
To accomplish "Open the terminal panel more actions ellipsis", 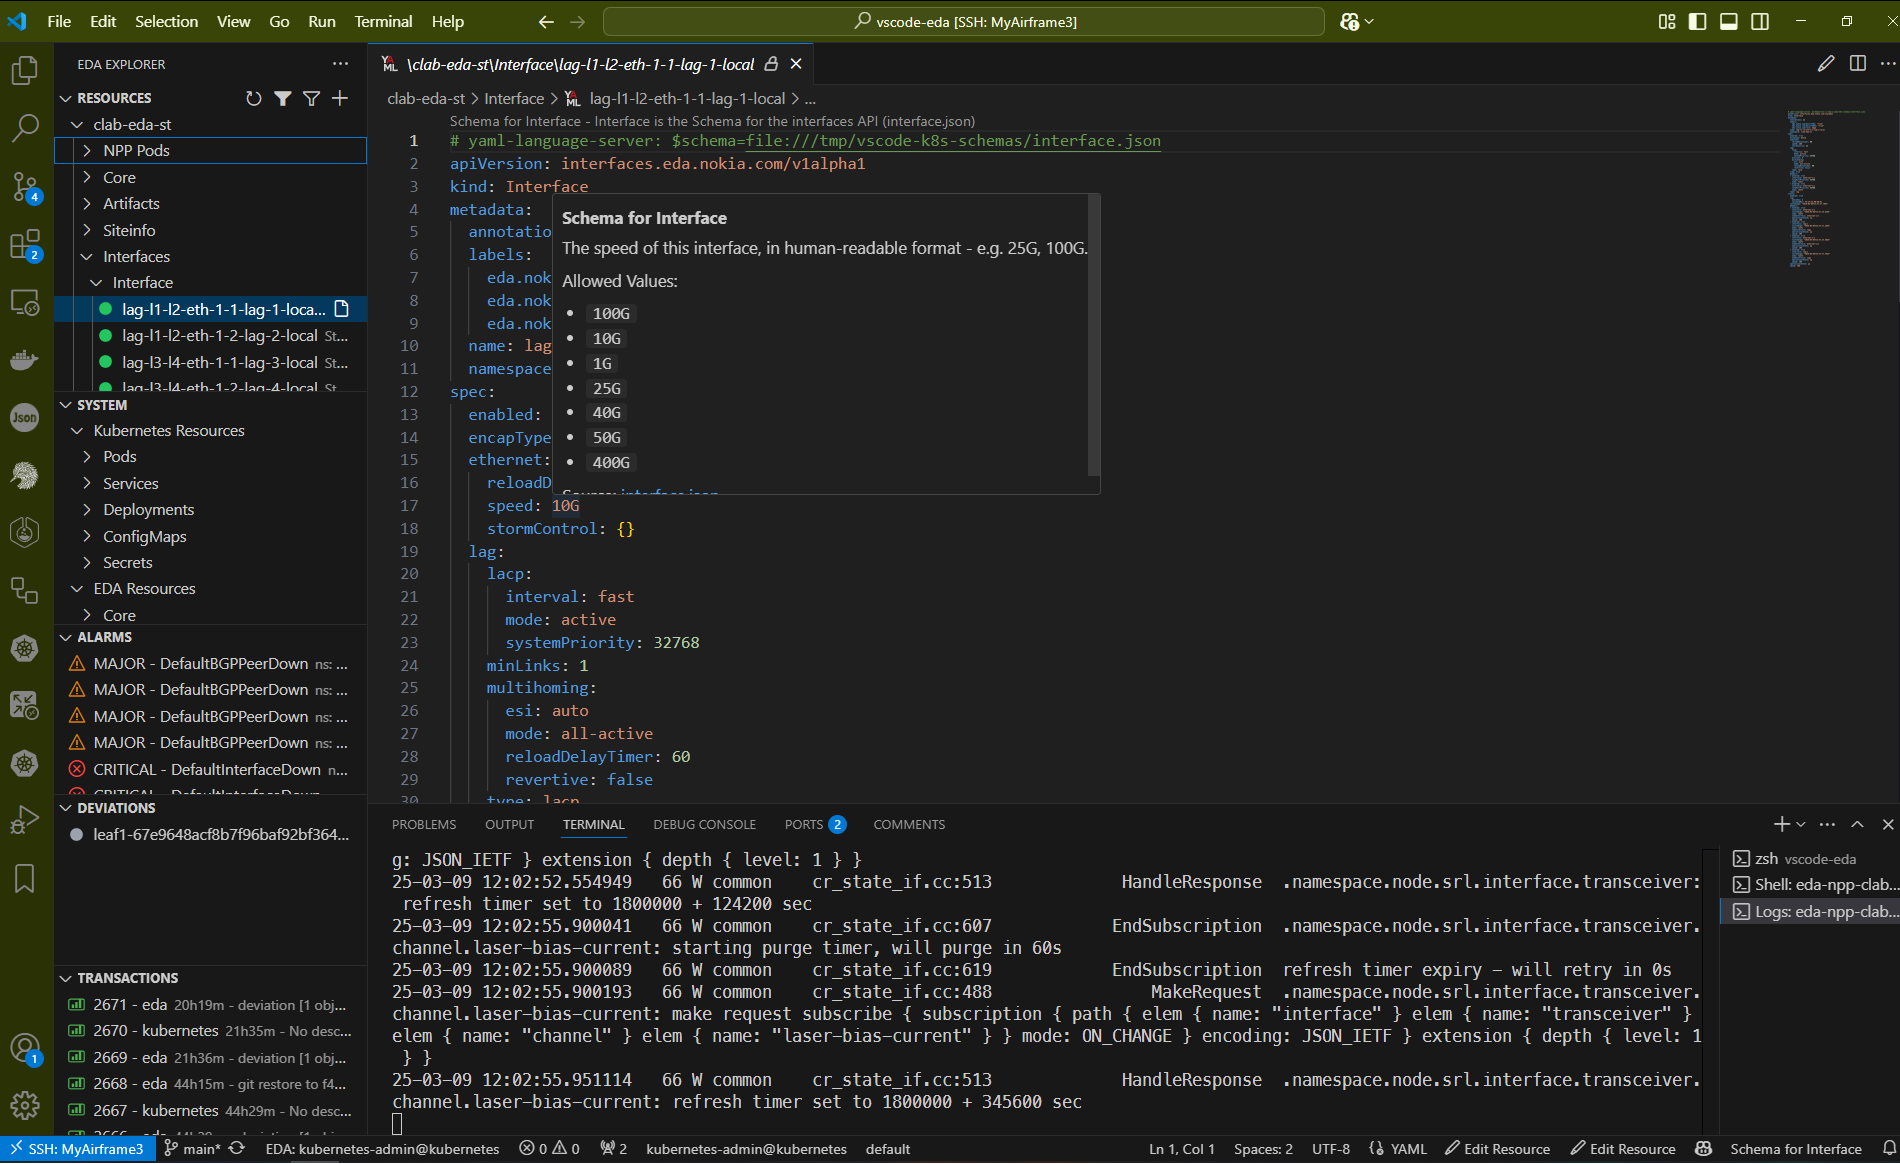I will (1827, 824).
